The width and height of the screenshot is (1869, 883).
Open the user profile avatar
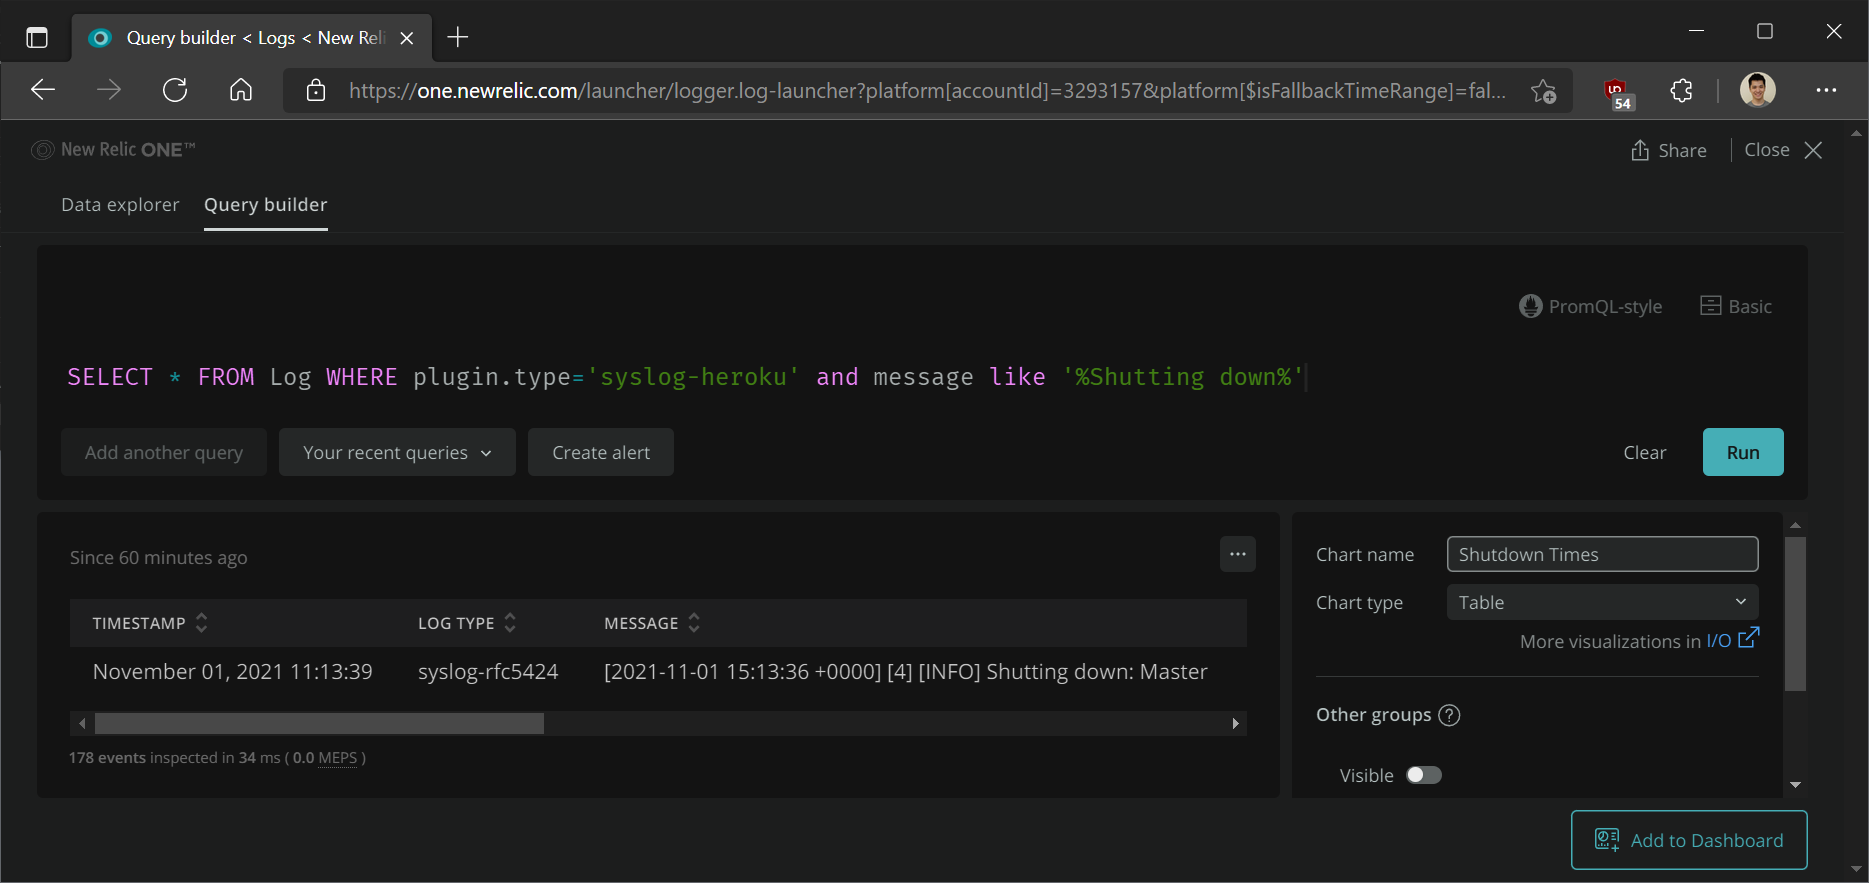click(x=1757, y=90)
